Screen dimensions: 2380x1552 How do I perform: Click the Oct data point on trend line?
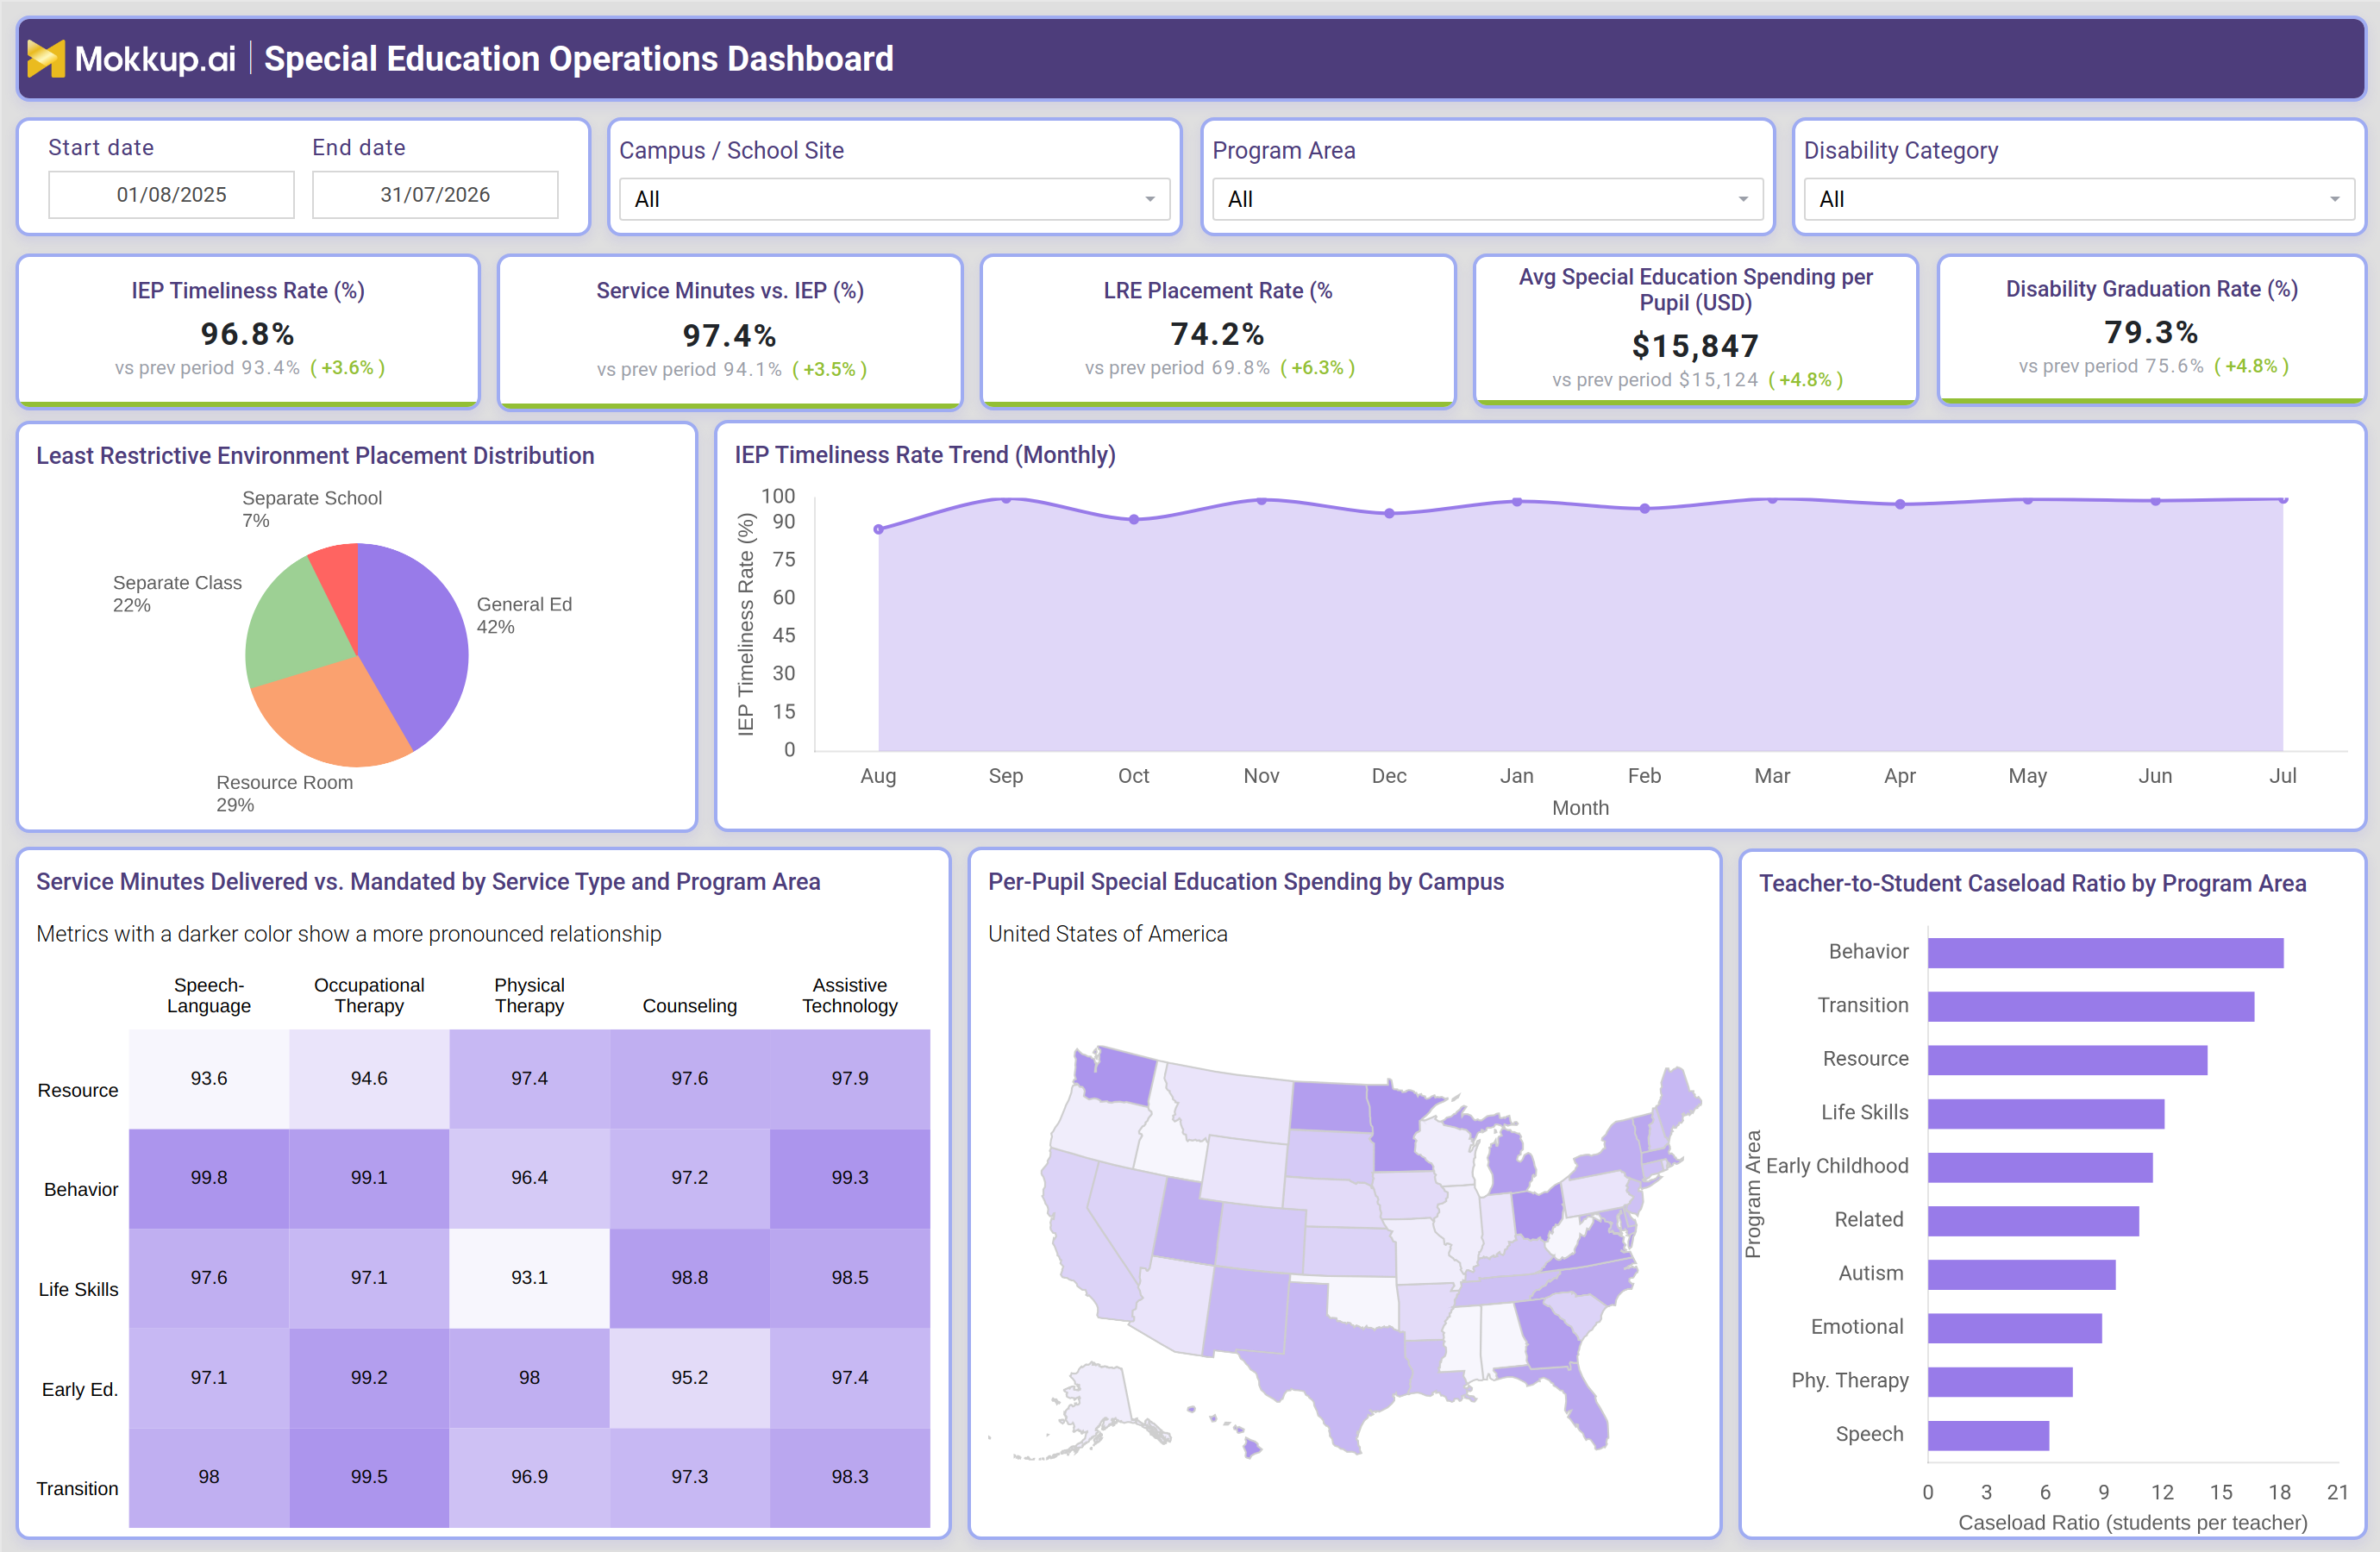pos(1133,519)
